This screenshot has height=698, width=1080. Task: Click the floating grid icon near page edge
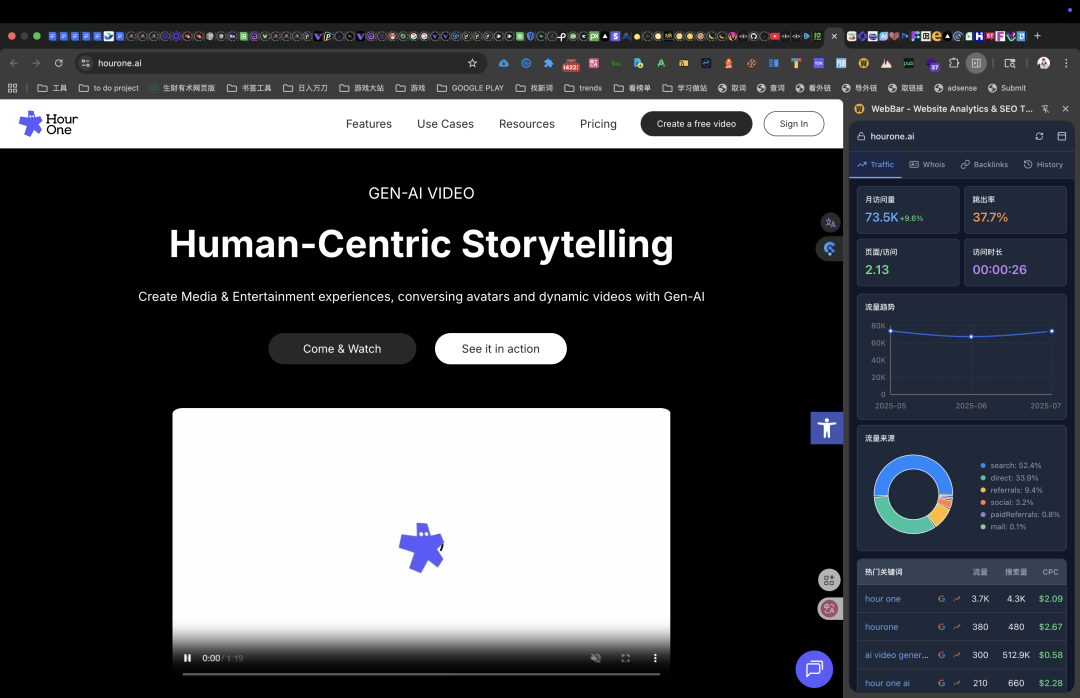pyautogui.click(x=829, y=580)
